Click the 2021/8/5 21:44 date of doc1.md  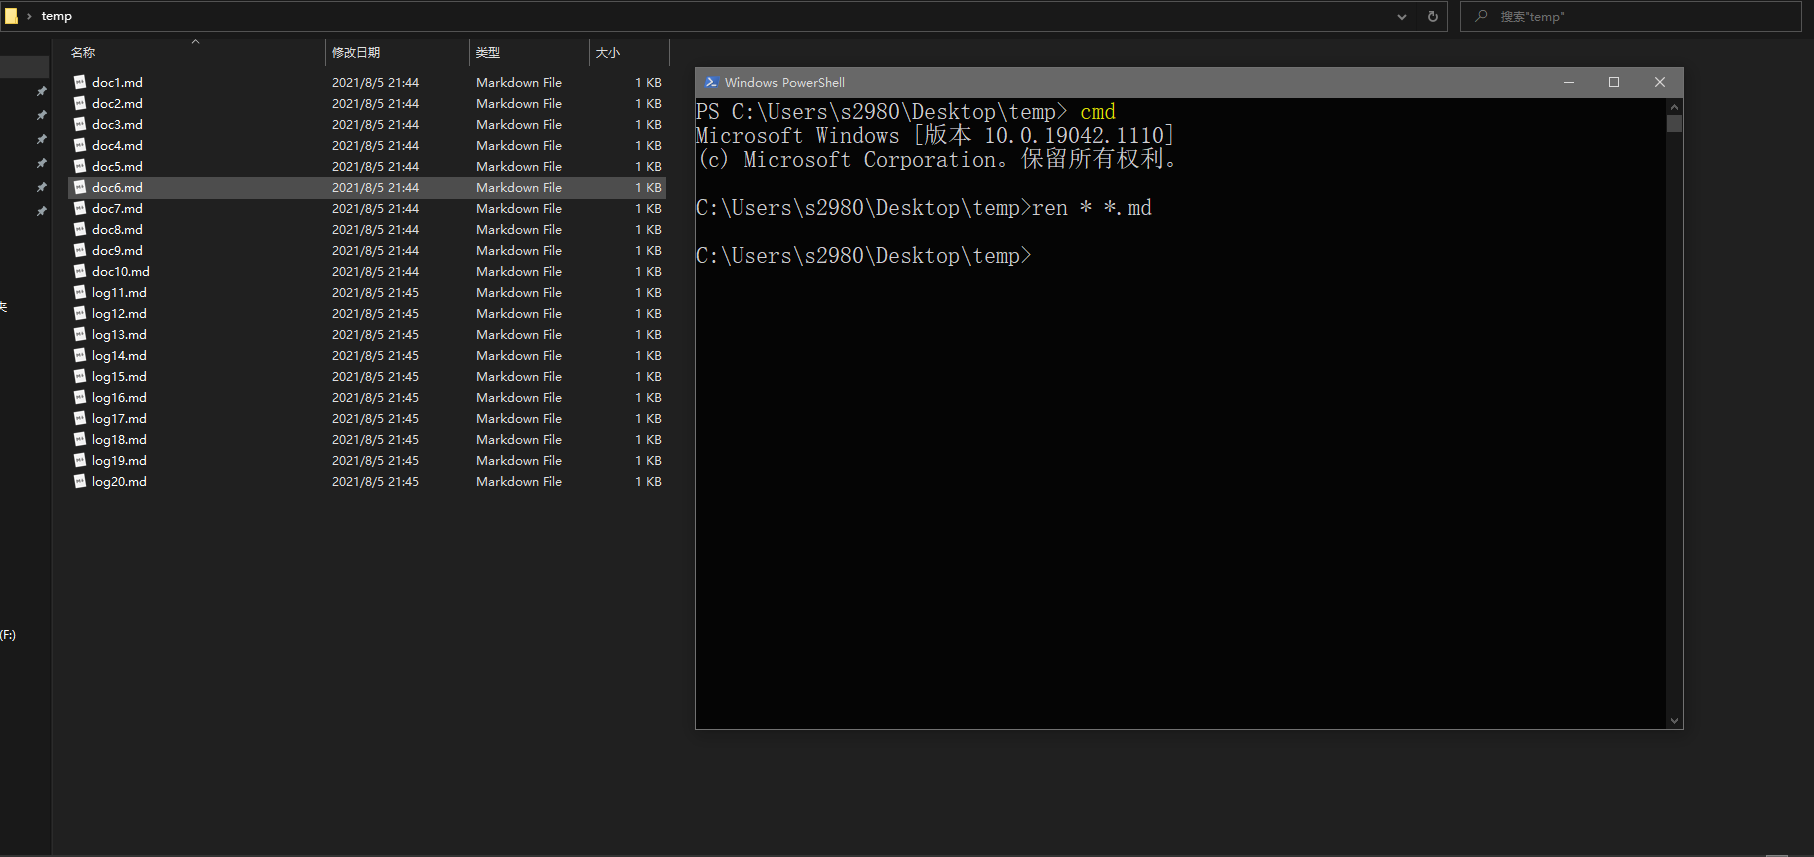(x=375, y=82)
